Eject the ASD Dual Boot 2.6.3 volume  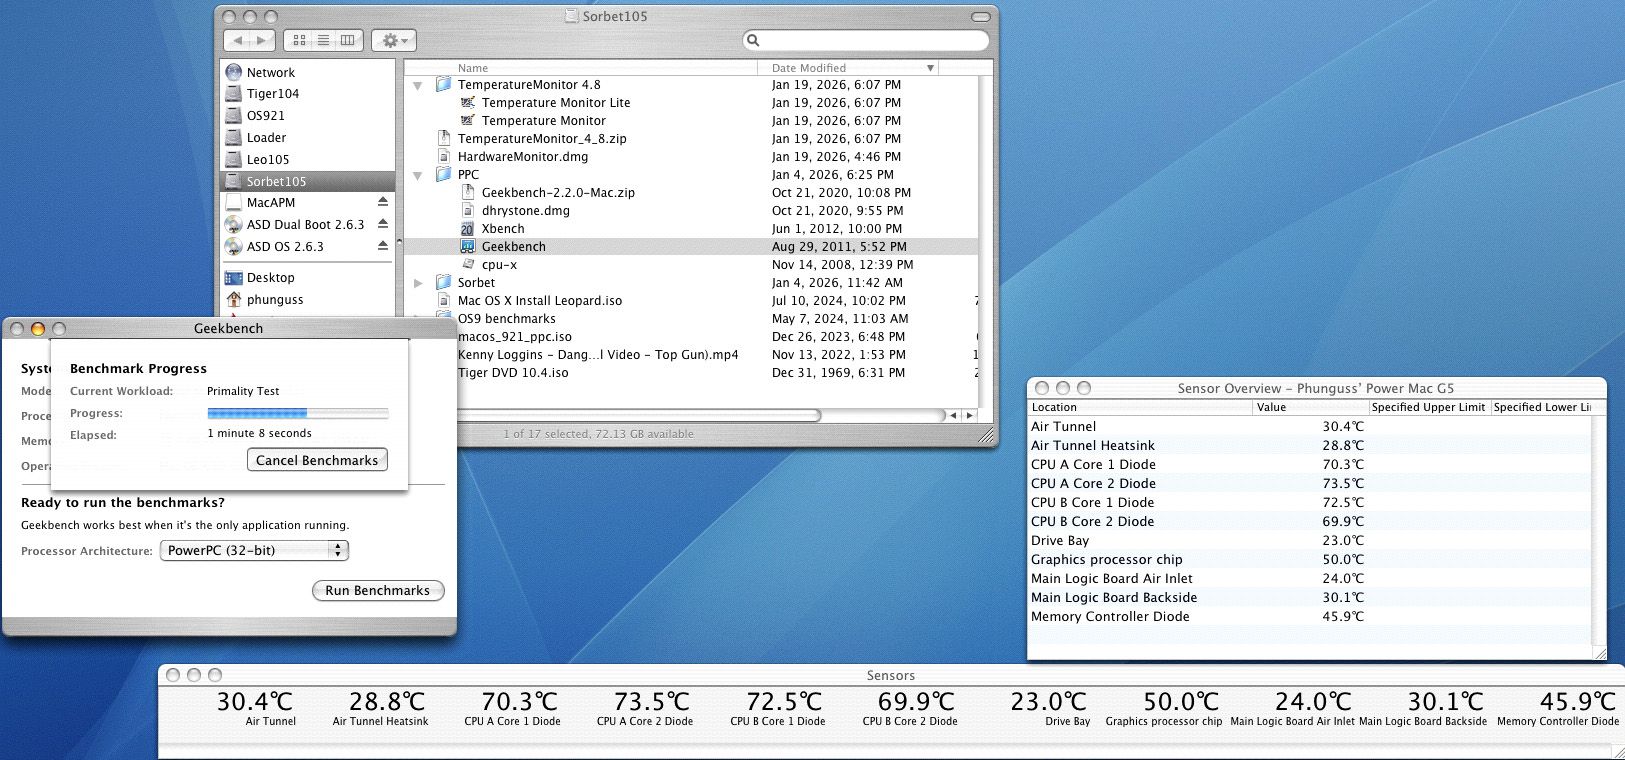click(382, 224)
